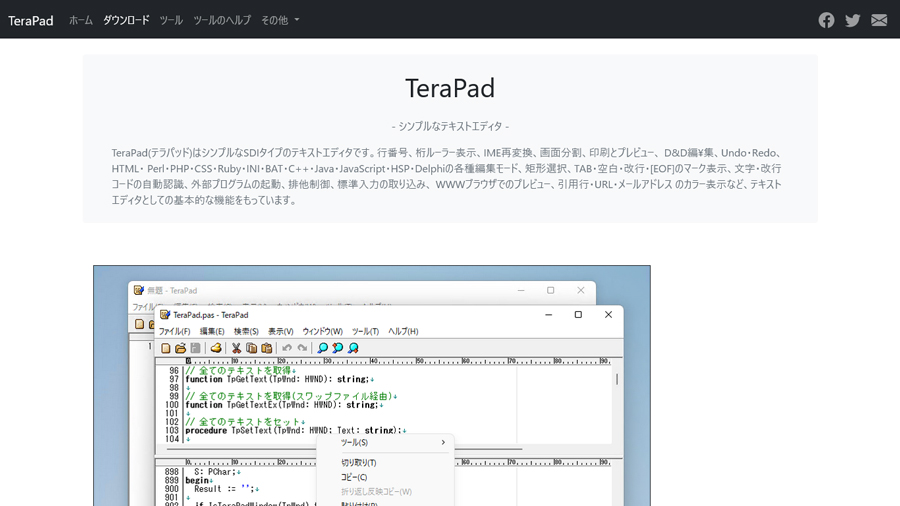
Task: Choose コピー(C) from context menu
Action: coord(354,477)
